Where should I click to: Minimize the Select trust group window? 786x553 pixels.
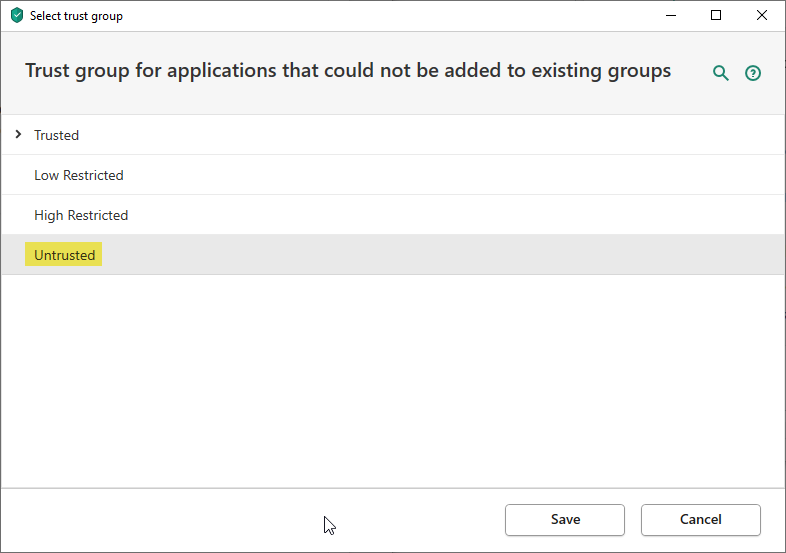[670, 16]
